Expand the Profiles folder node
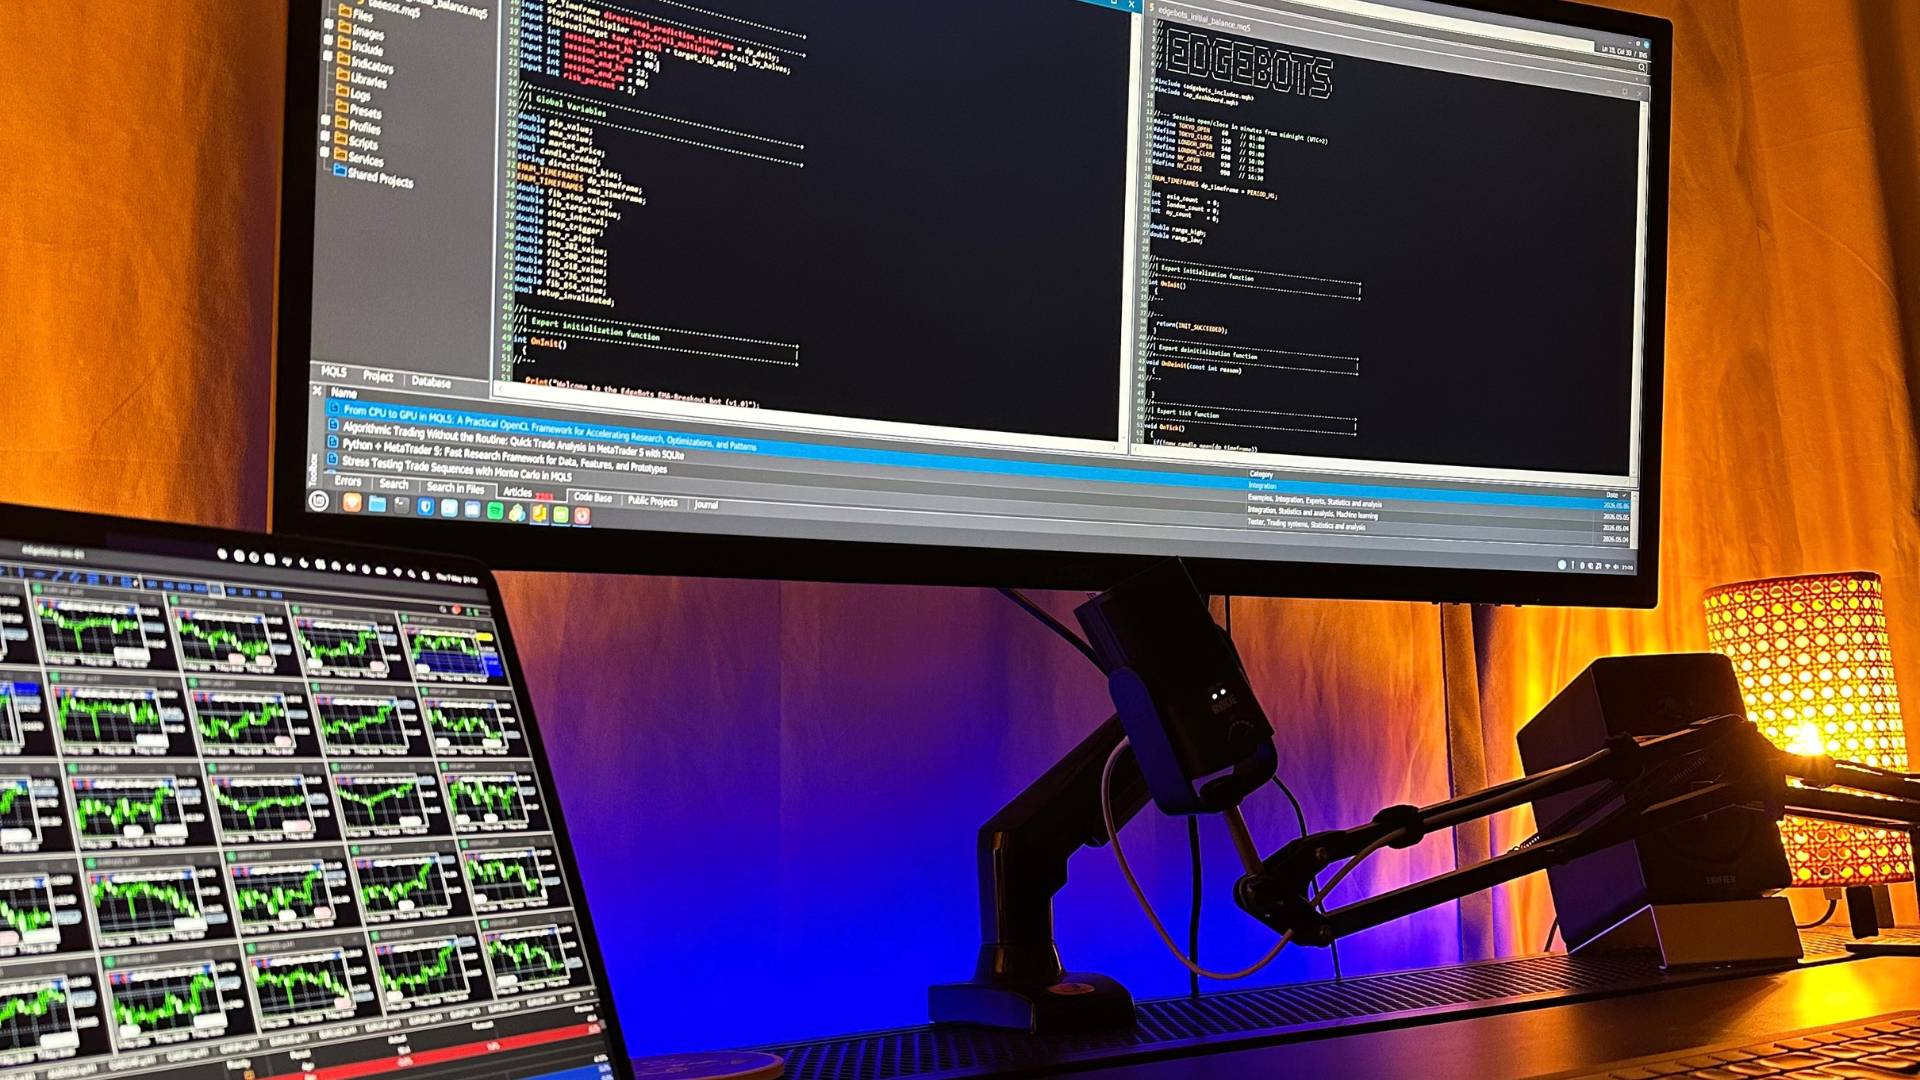 [326, 118]
